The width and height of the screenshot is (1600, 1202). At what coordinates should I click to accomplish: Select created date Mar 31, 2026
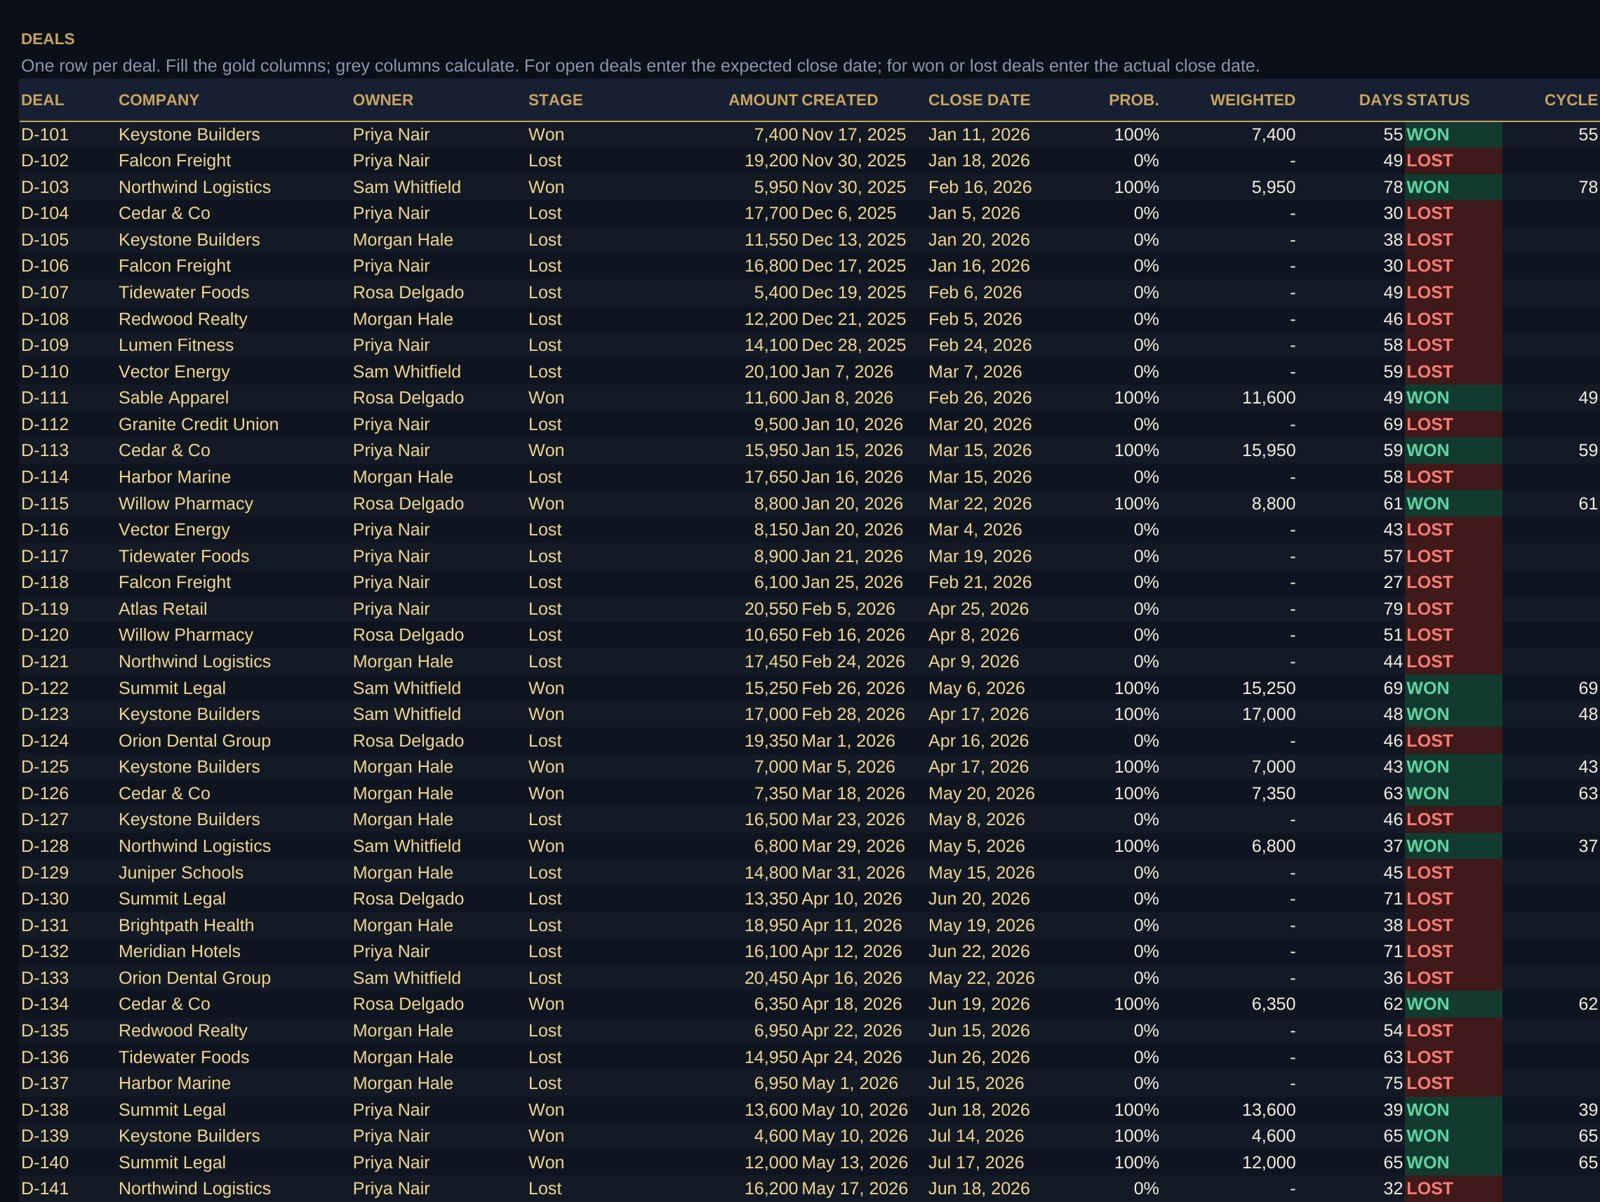853,872
